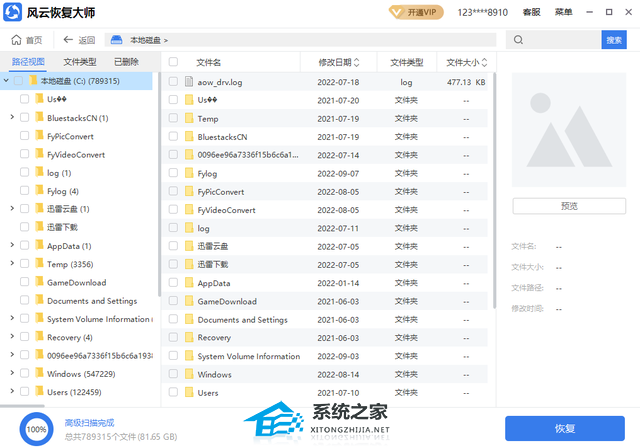Click the 开通VIP button

tap(416, 12)
